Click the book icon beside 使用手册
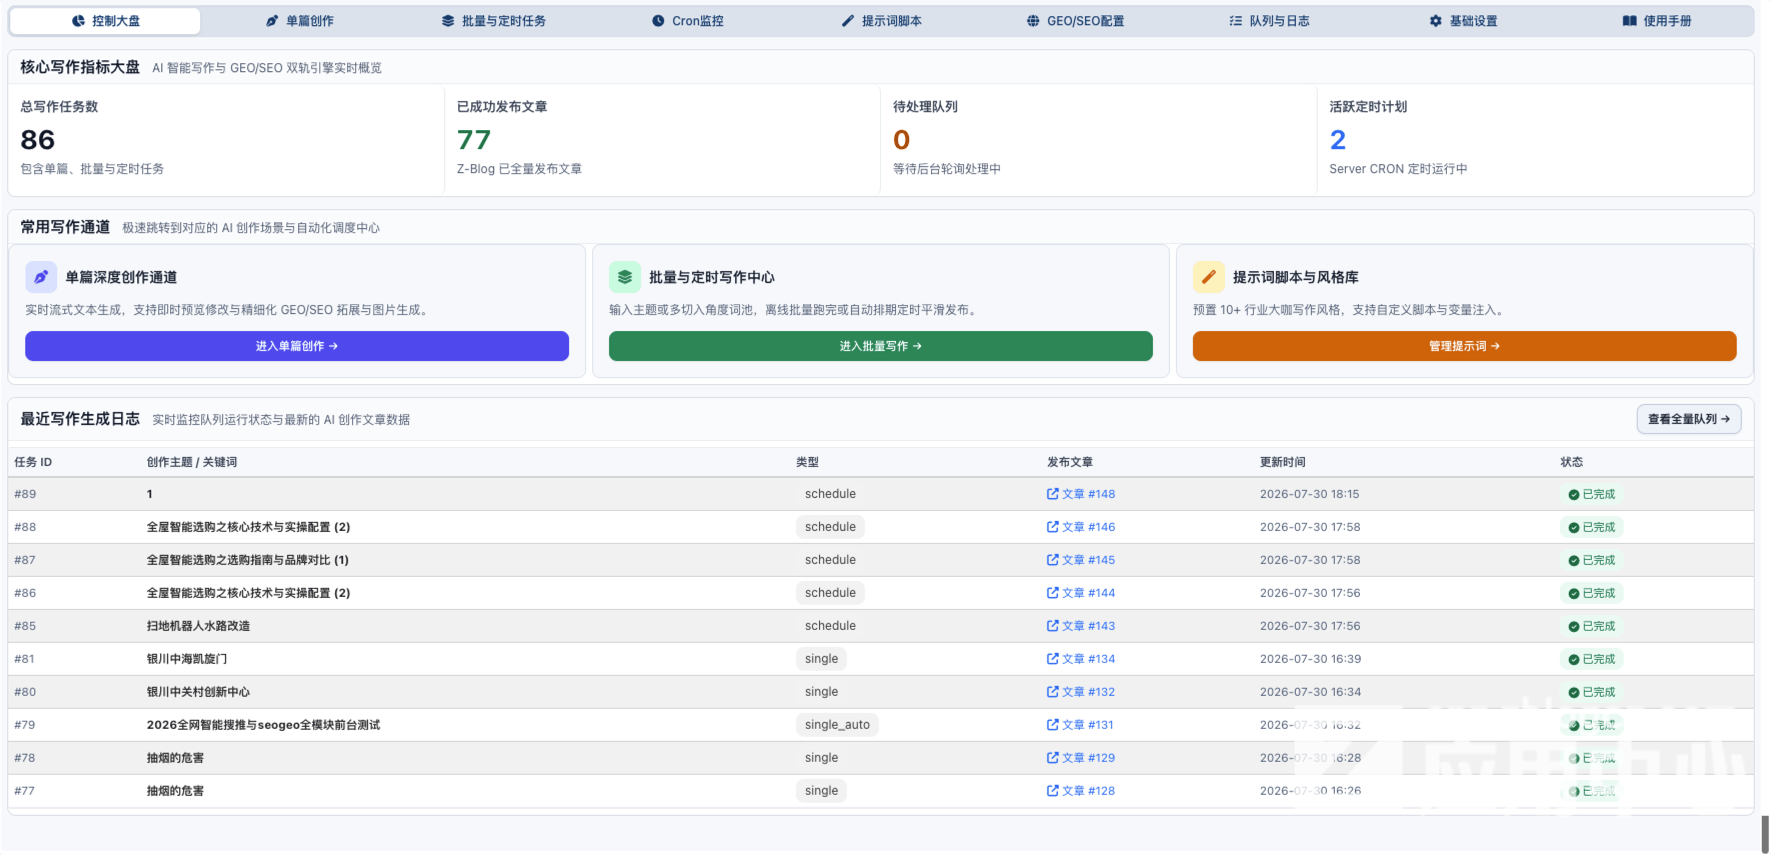The width and height of the screenshot is (1771, 855). click(x=1630, y=21)
